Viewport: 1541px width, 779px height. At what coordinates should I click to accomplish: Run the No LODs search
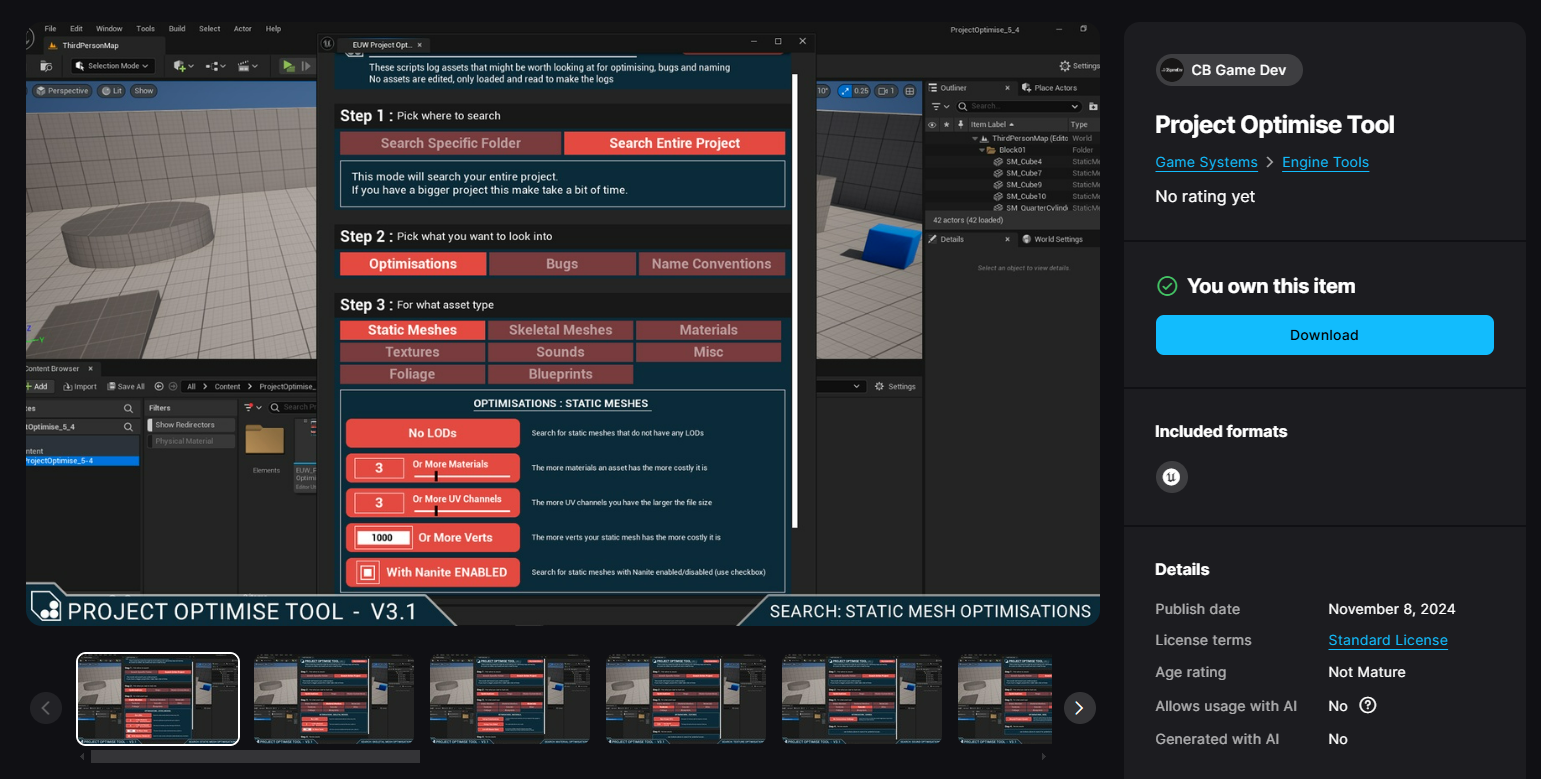433,433
